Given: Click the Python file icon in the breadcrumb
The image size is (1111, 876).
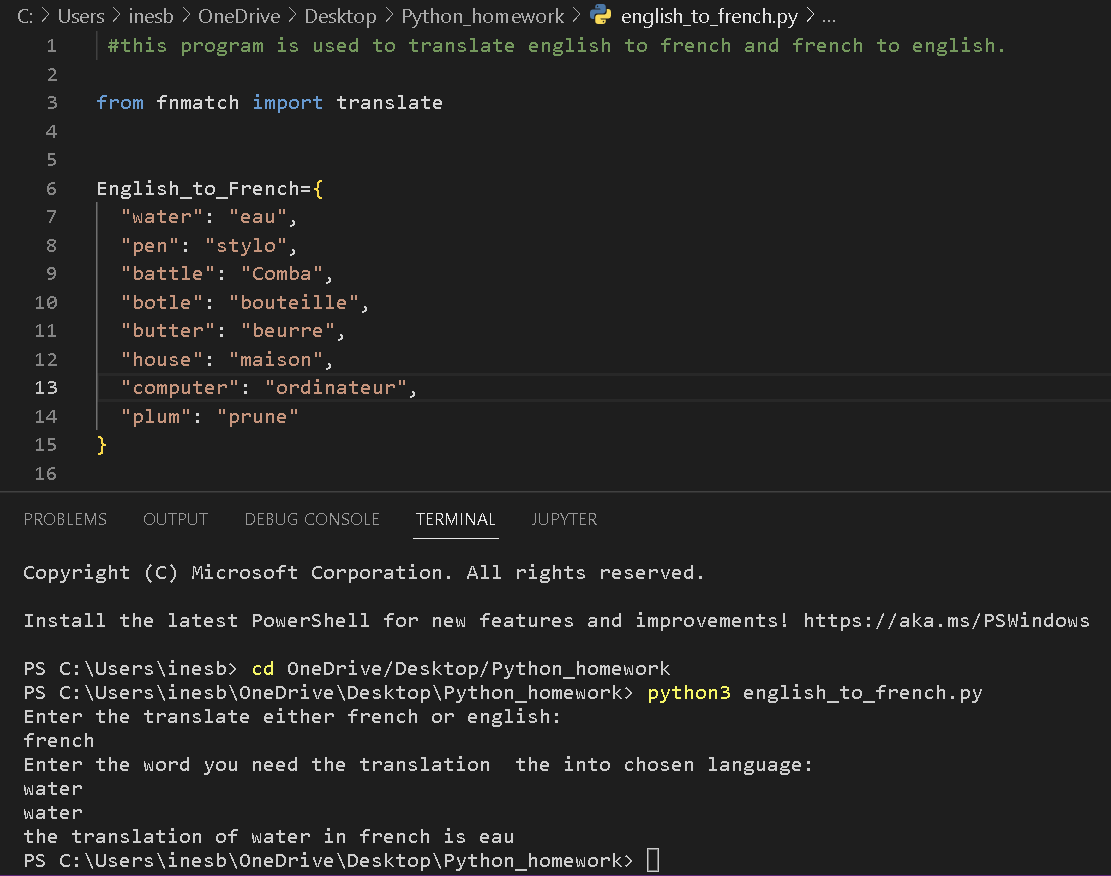Looking at the screenshot, I should pyautogui.click(x=600, y=16).
